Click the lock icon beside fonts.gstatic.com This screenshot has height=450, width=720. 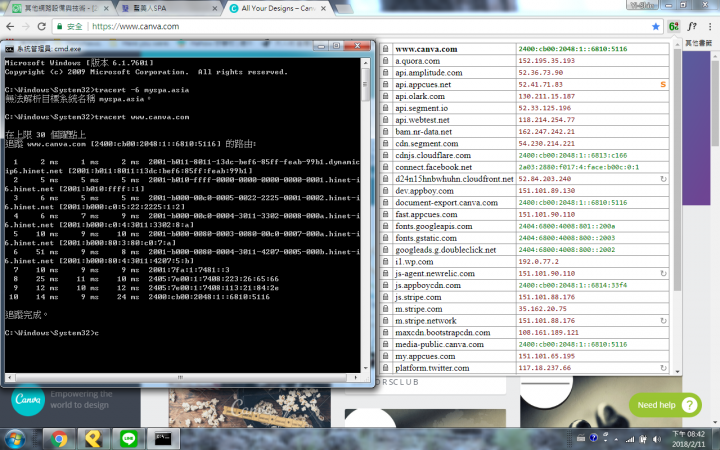pyautogui.click(x=386, y=238)
